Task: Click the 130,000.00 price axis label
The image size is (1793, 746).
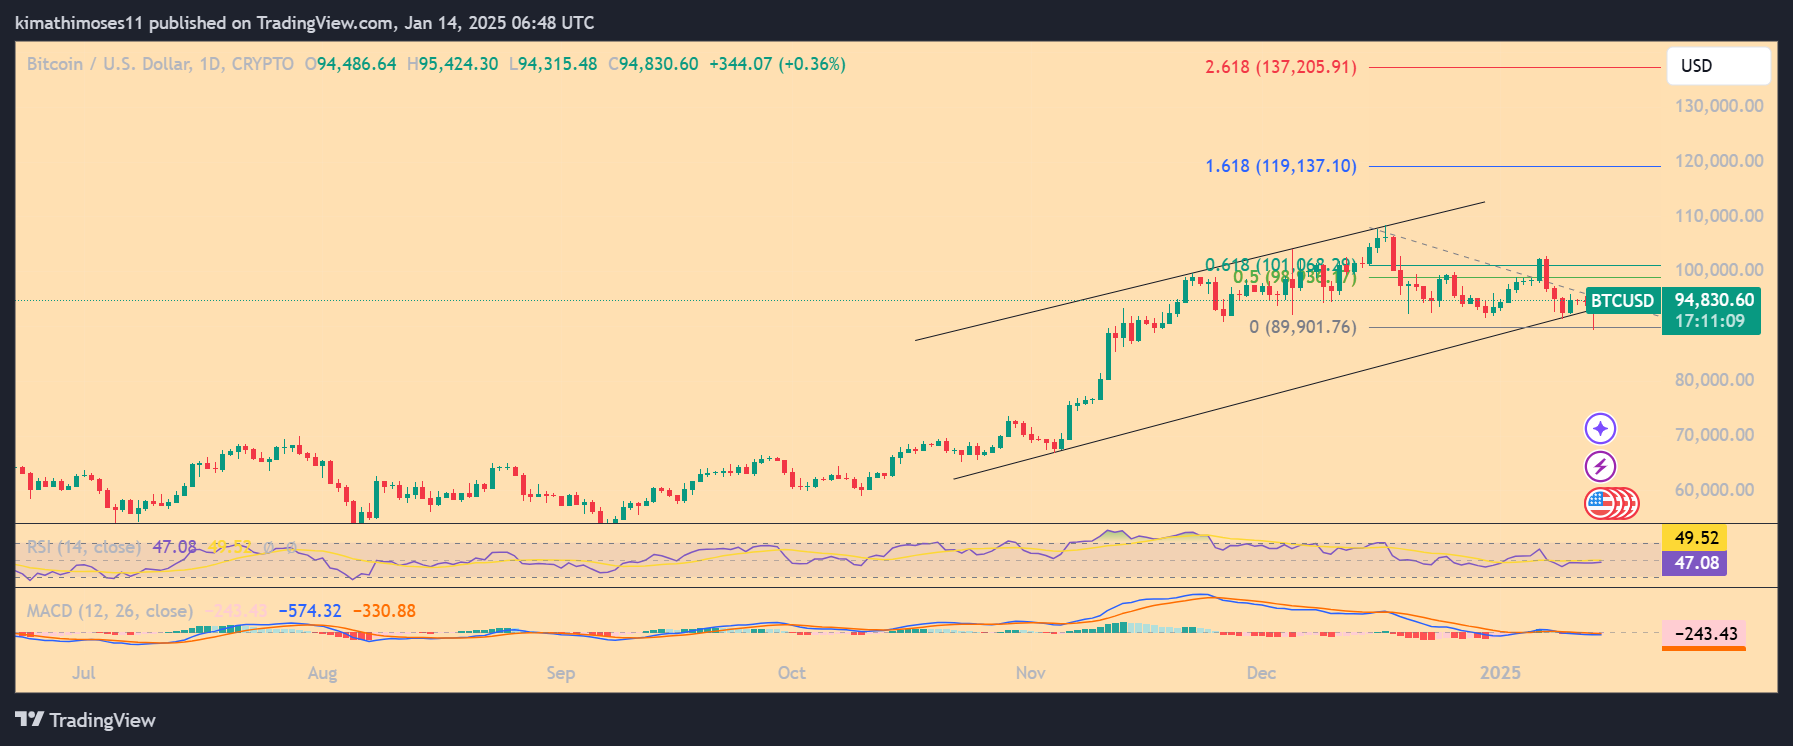Action: [1719, 106]
